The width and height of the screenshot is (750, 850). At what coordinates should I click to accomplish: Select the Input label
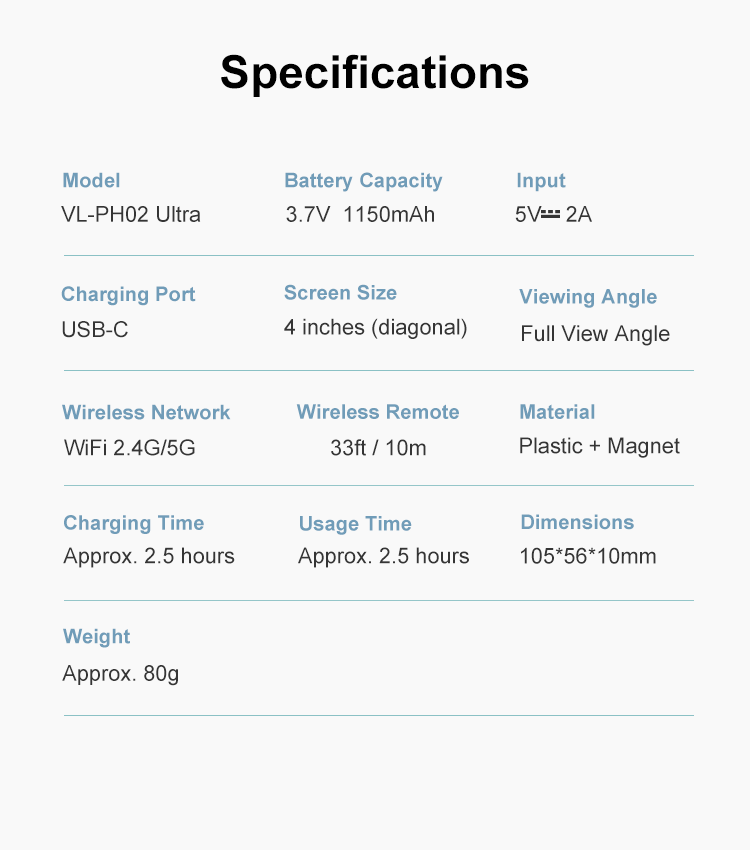coord(540,181)
